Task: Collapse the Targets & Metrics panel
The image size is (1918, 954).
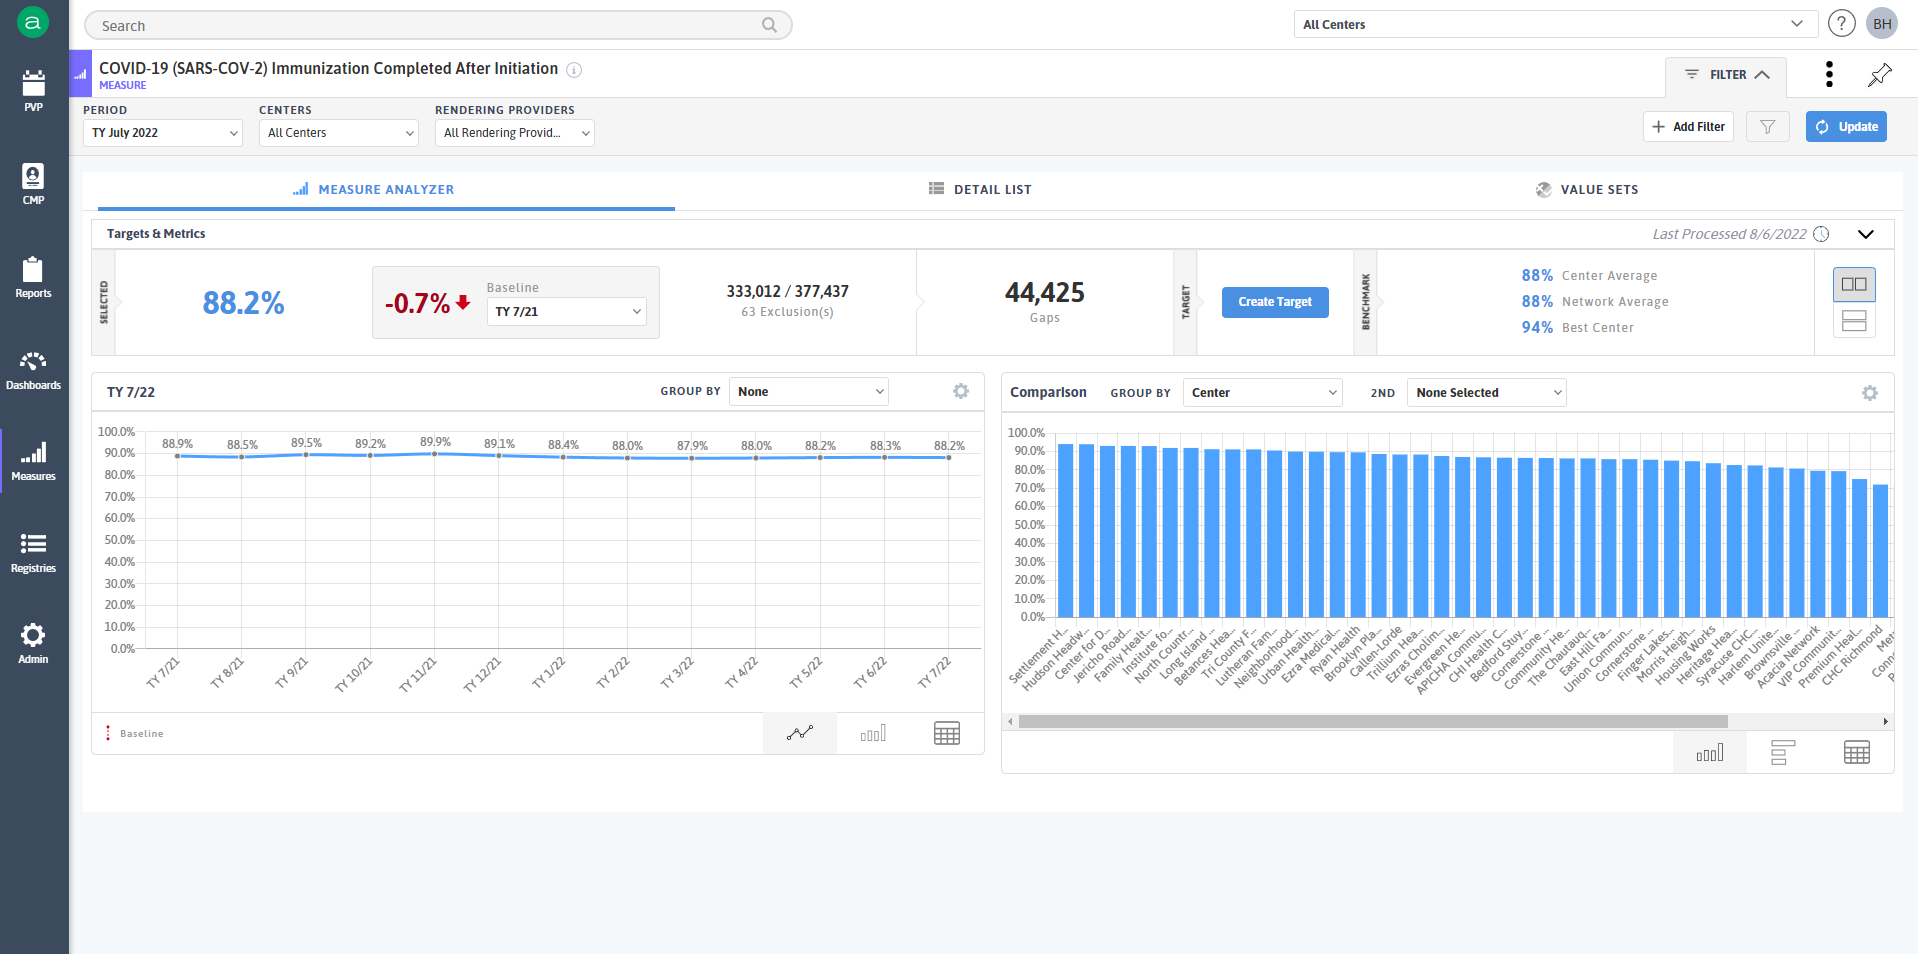Action: pos(1865,234)
